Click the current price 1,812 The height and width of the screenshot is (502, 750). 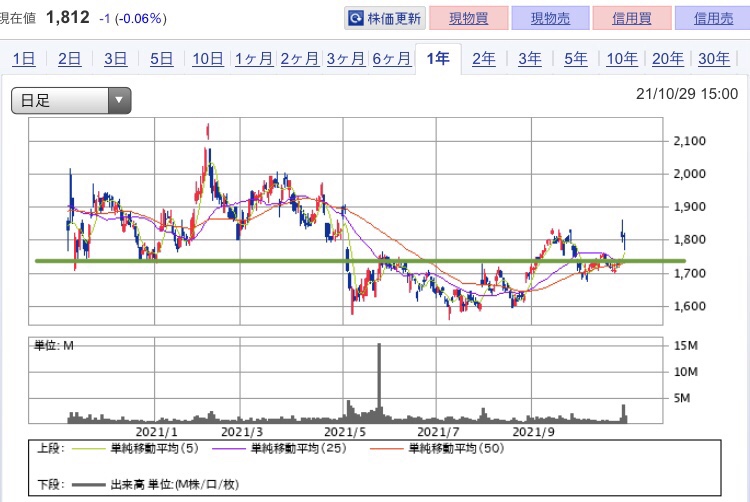pos(68,18)
